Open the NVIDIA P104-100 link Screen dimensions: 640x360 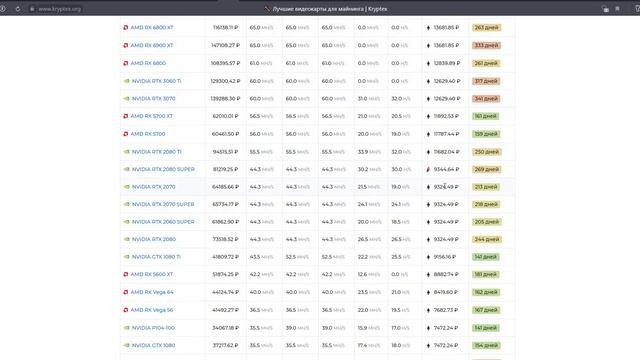(x=153, y=328)
